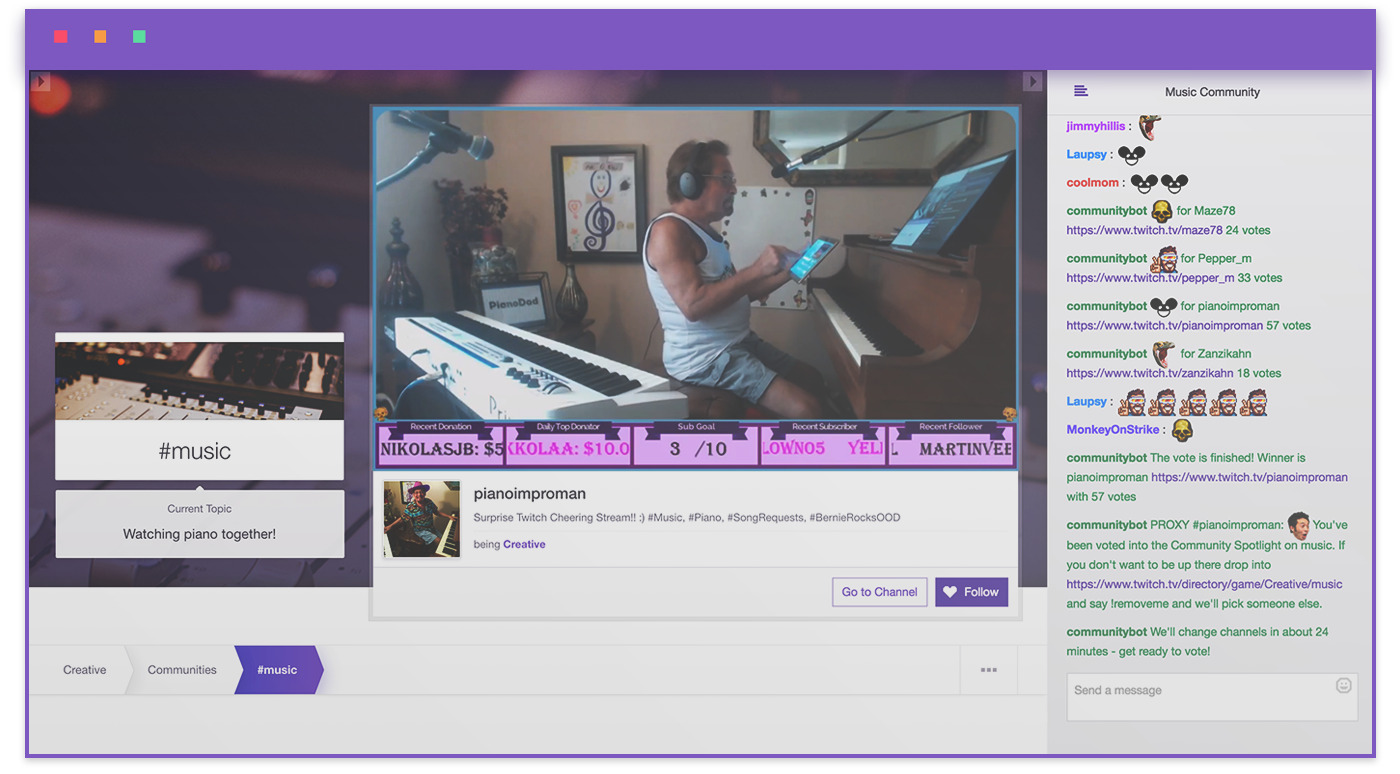The width and height of the screenshot is (1400, 774).
Task: Type in the Send a message field
Action: pos(1212,697)
